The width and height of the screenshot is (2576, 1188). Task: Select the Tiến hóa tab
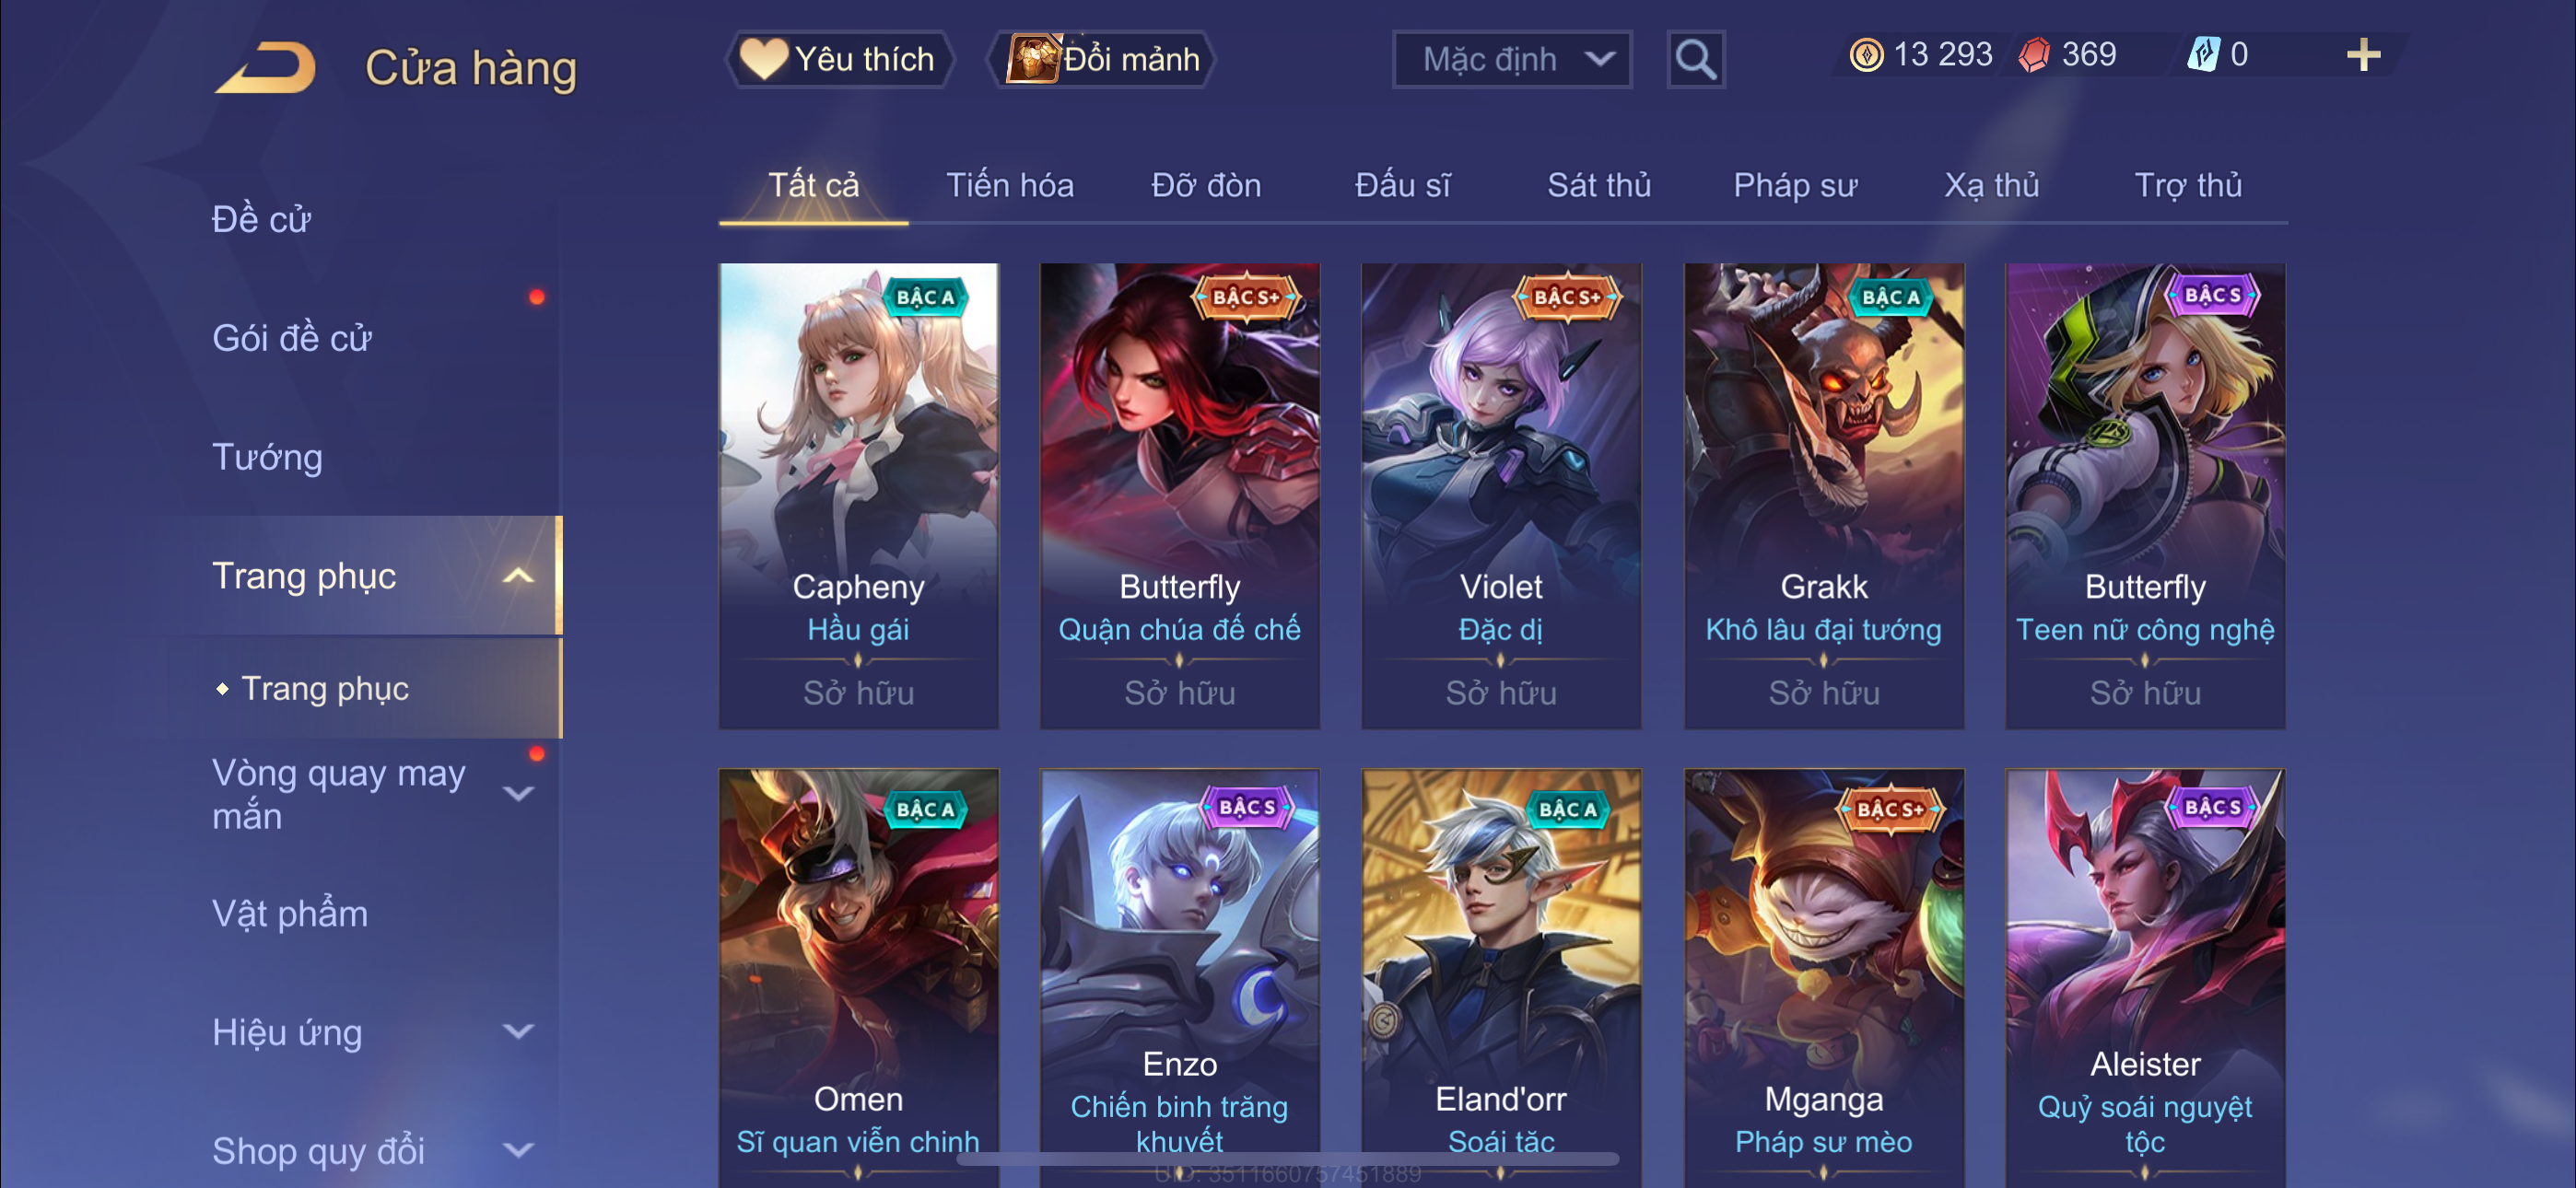[1010, 185]
